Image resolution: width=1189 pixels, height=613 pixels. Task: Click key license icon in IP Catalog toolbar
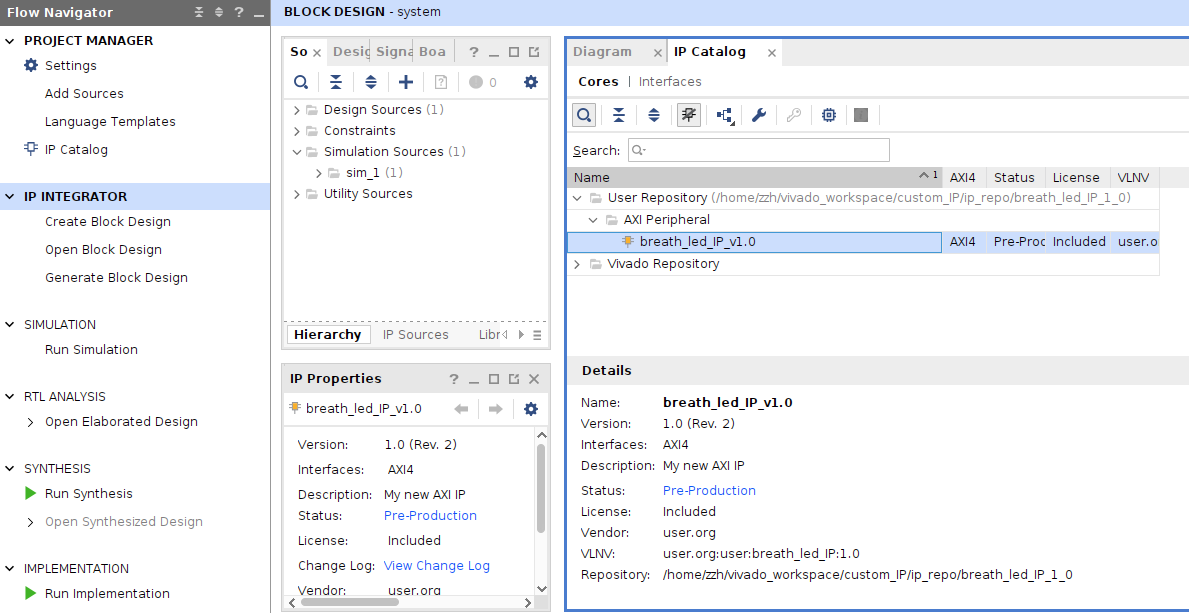[x=794, y=115]
